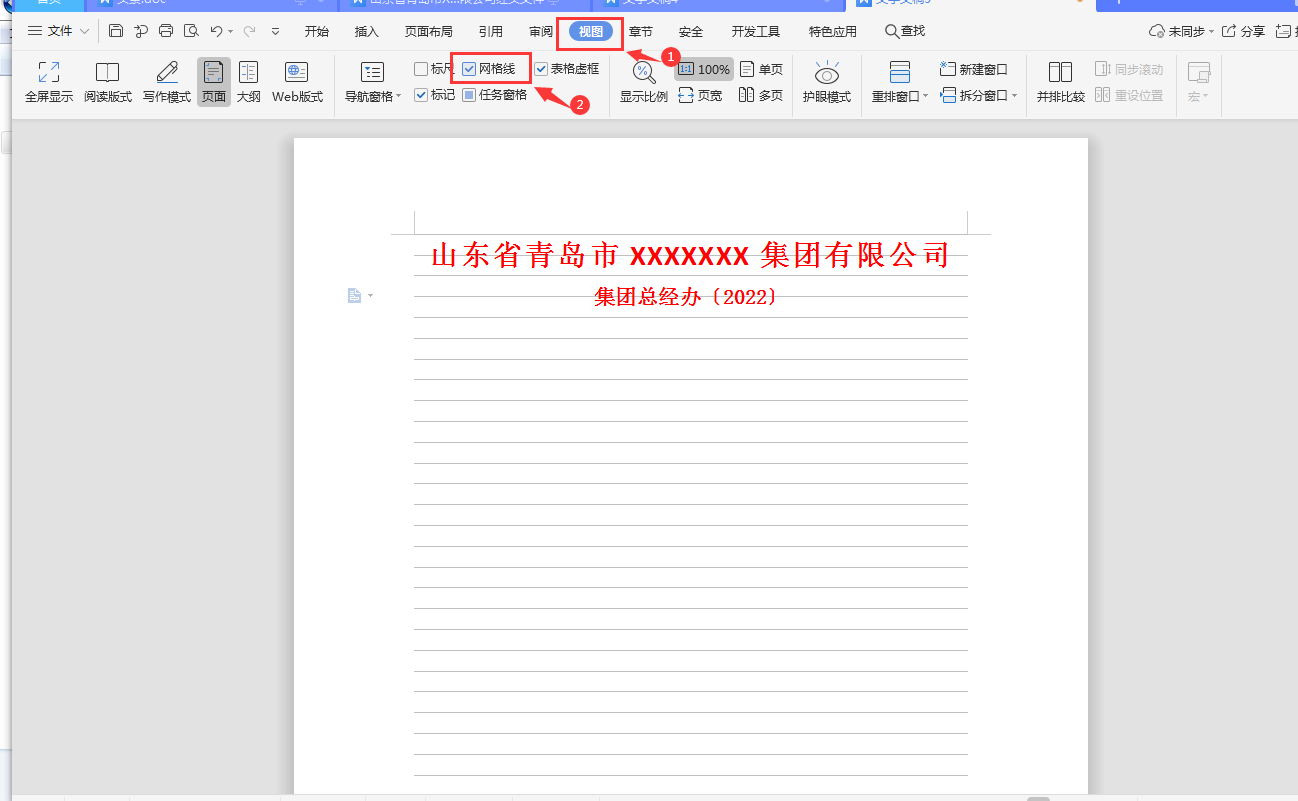The image size is (1298, 801).
Task: Click 新建窗口 new window
Action: 974,69
